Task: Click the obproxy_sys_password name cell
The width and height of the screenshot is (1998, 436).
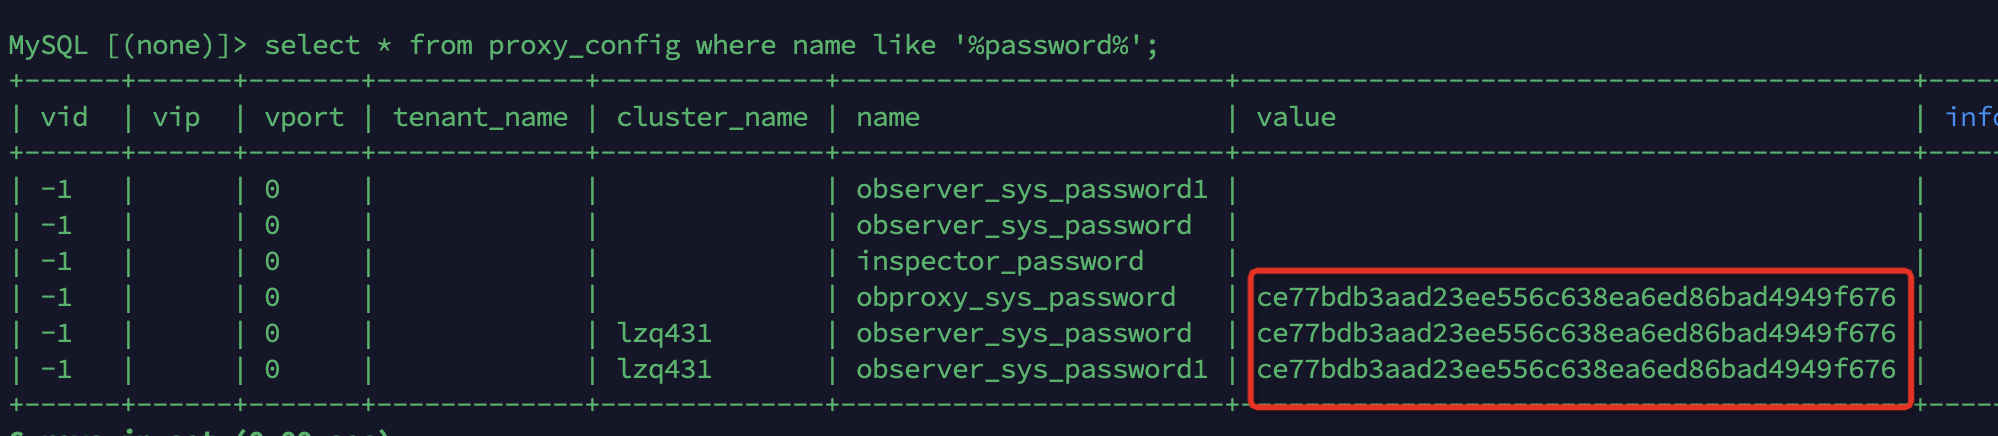Action: point(1016,298)
